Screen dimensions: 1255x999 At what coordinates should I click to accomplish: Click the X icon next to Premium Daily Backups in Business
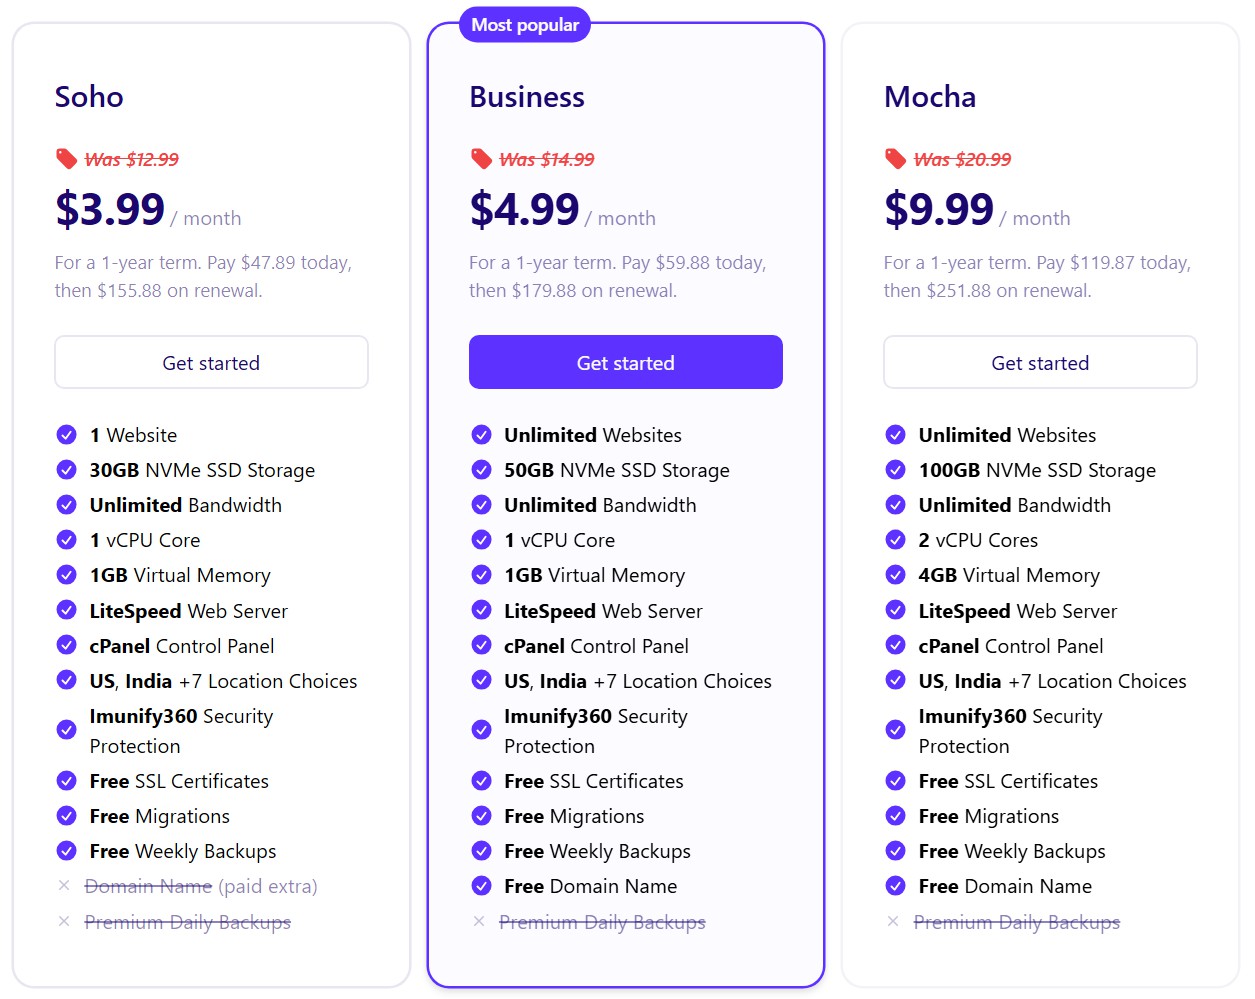(x=481, y=922)
